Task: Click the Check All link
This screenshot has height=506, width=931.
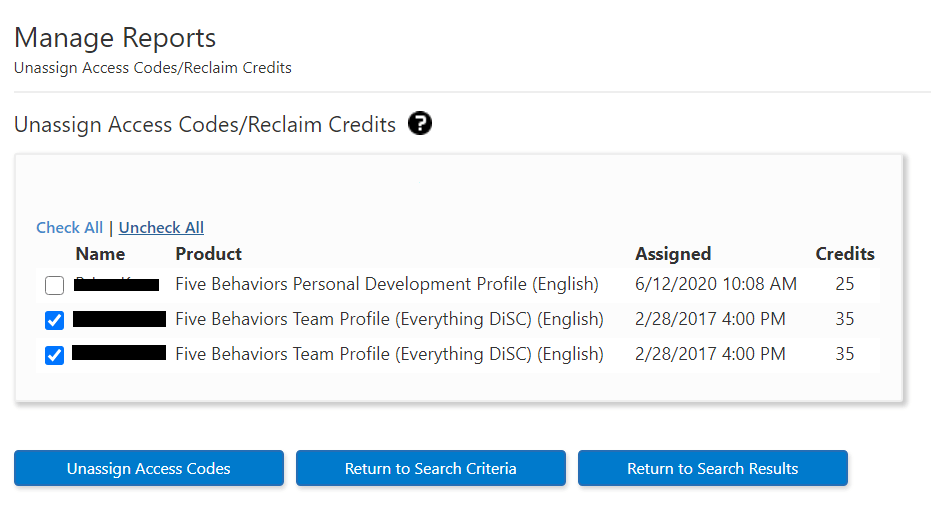Action: pos(69,227)
